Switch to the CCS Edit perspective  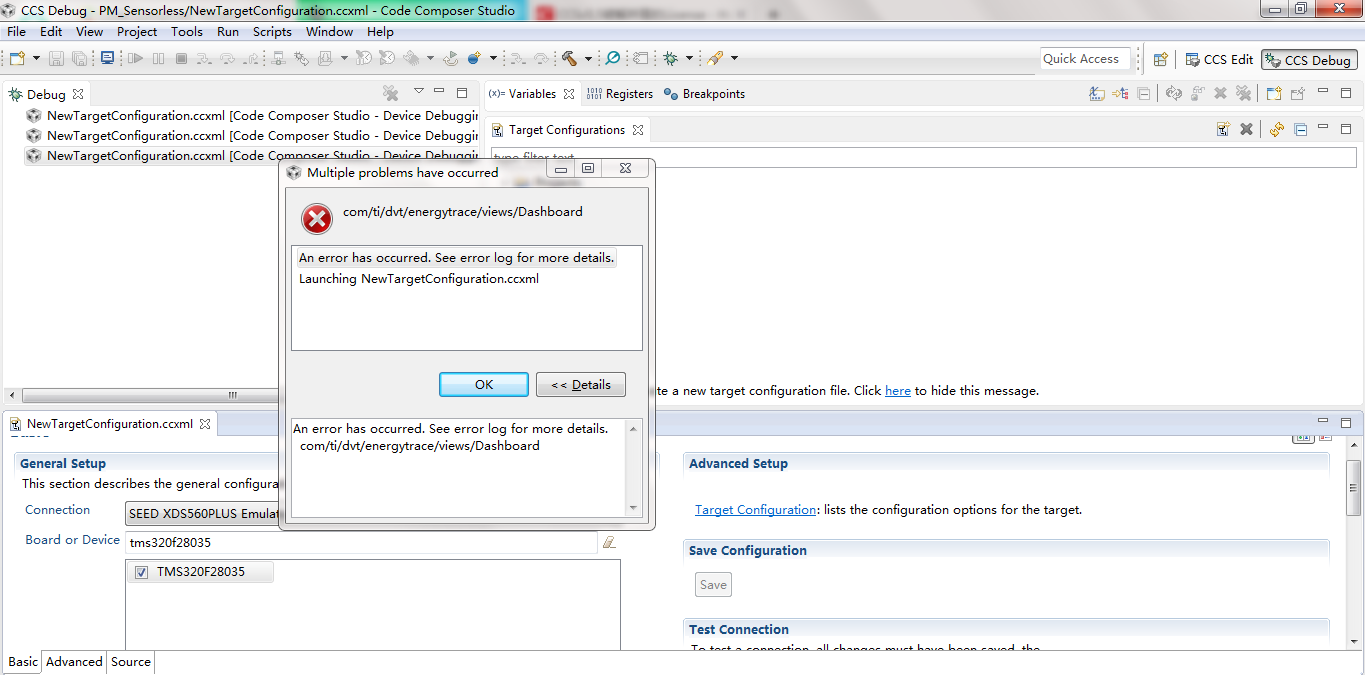click(x=1218, y=60)
